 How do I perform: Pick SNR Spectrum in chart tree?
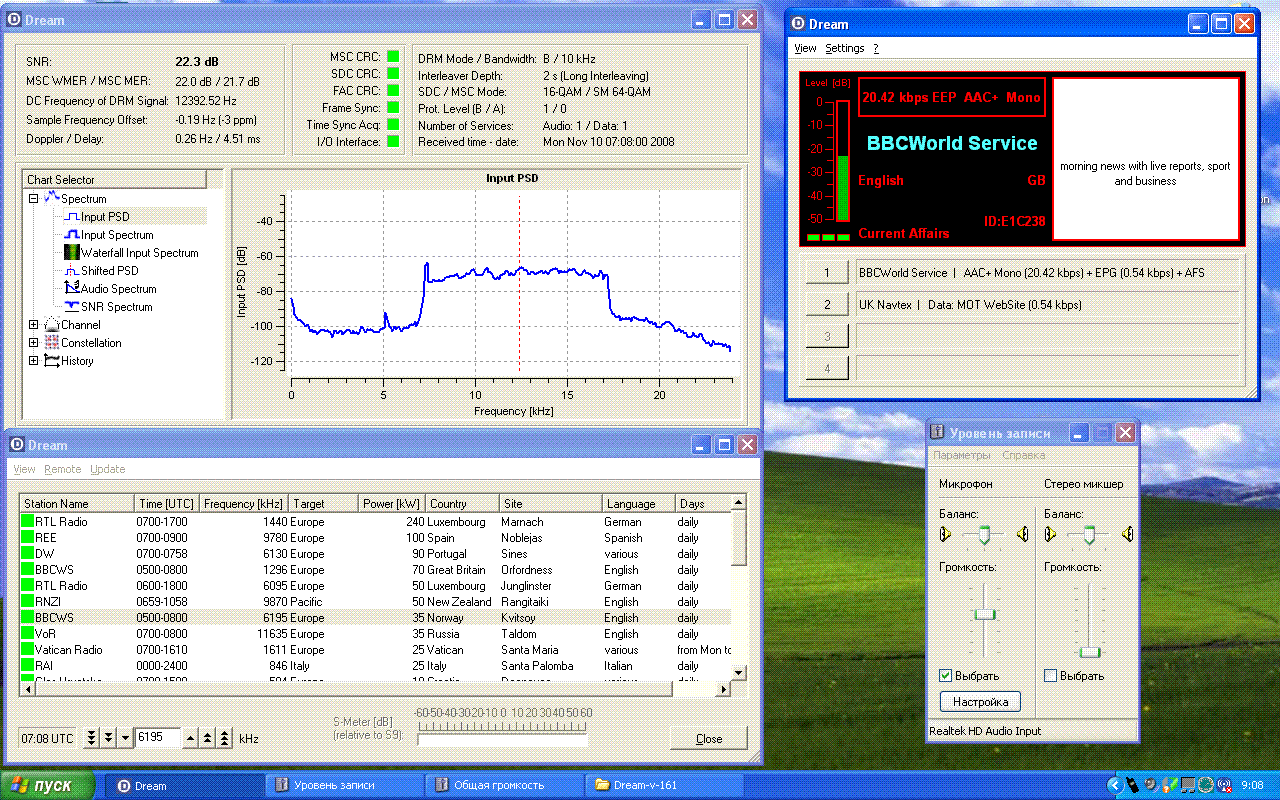(116, 307)
